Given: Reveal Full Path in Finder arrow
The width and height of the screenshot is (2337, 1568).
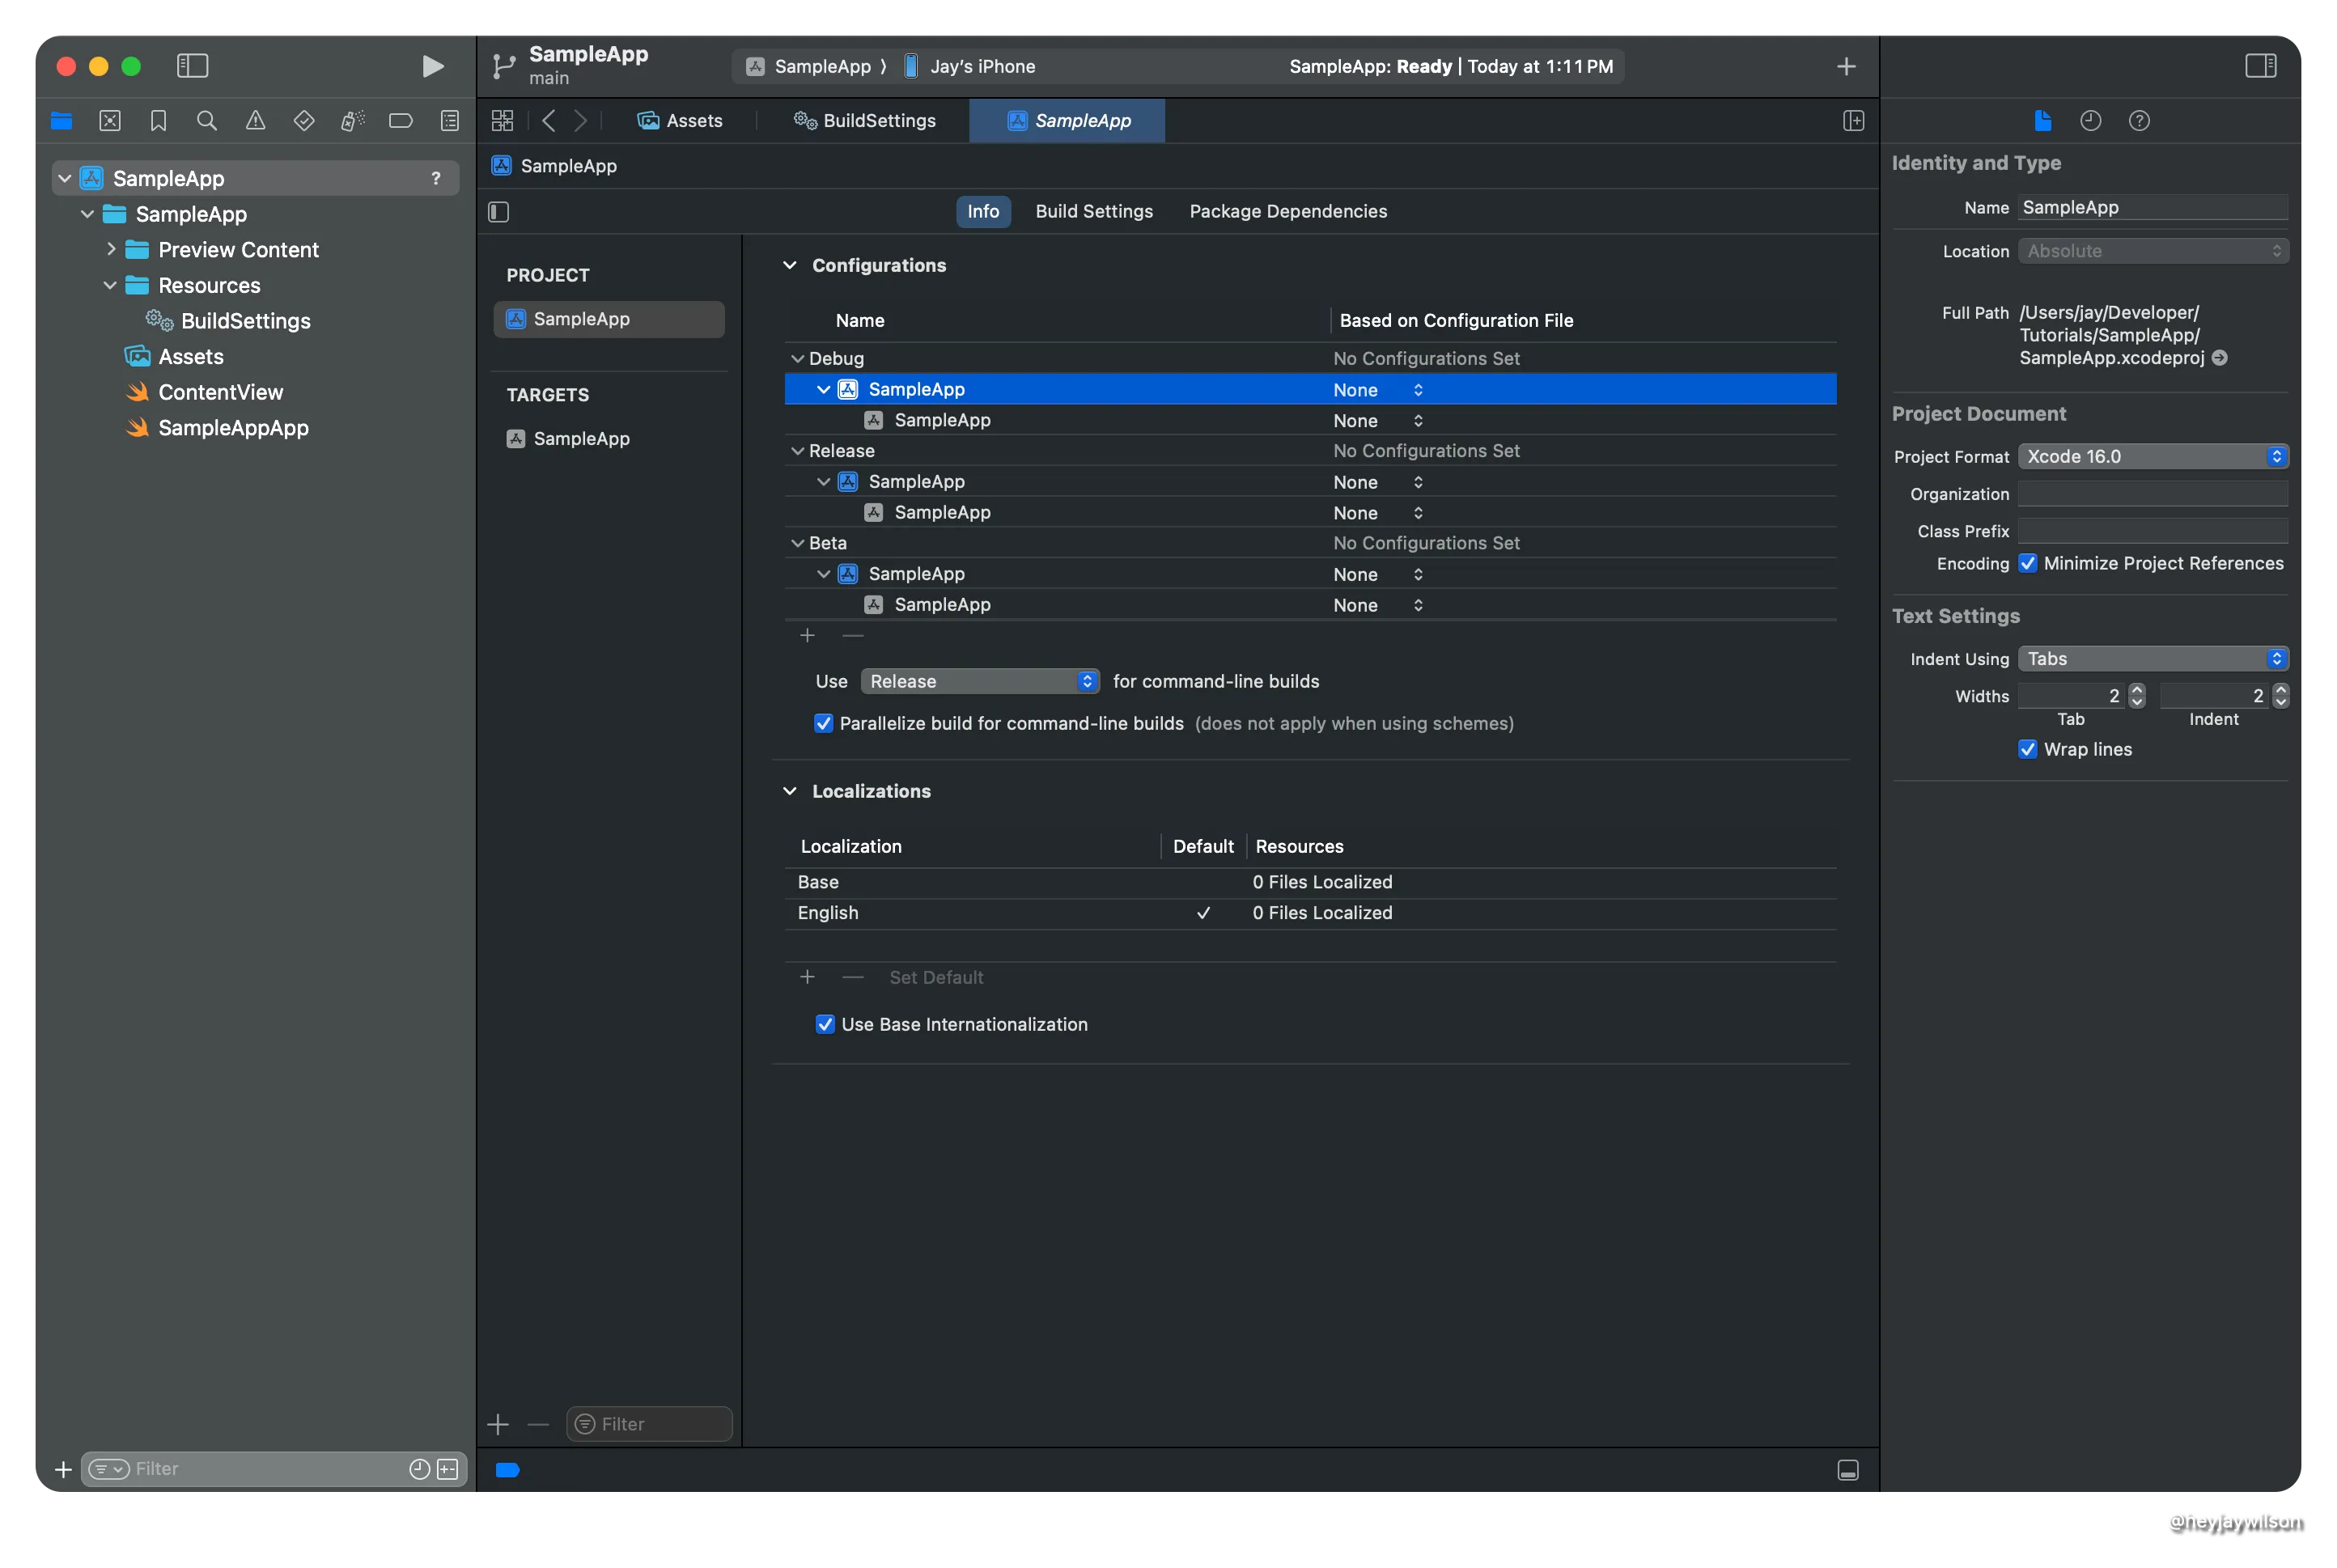Looking at the screenshot, I should coord(2219,358).
